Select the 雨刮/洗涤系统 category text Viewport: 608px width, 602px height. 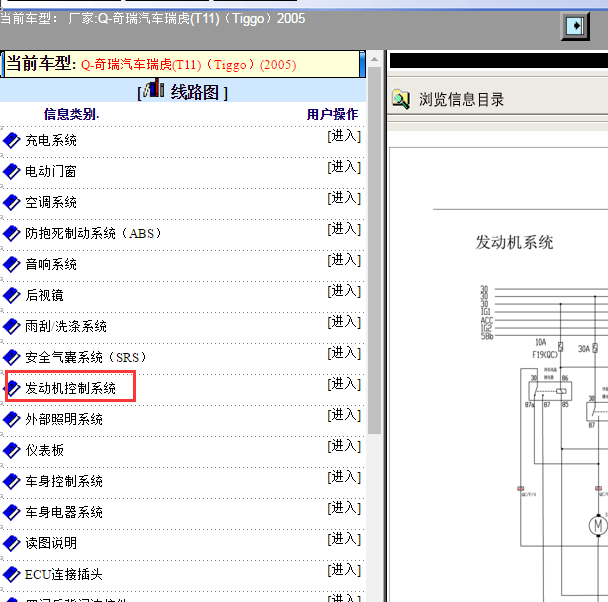coord(66,326)
